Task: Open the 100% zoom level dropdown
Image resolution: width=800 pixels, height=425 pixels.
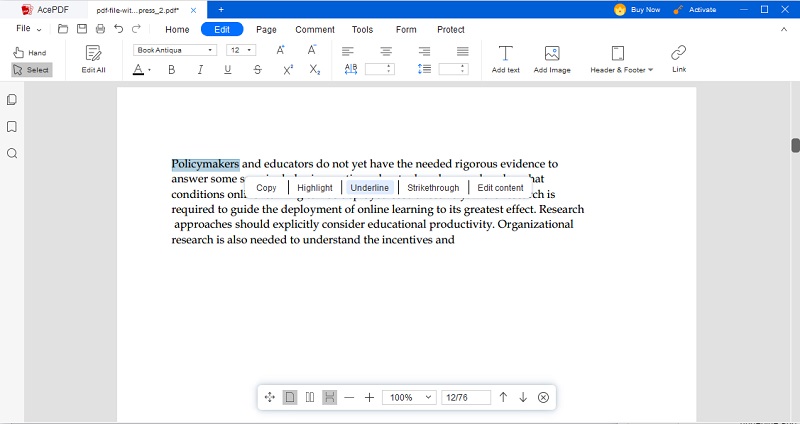Action: pos(409,397)
